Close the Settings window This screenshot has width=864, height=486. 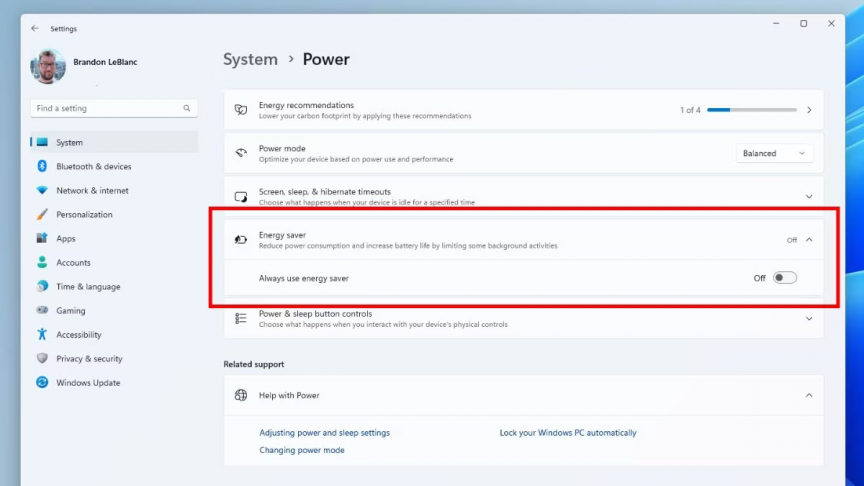(831, 24)
